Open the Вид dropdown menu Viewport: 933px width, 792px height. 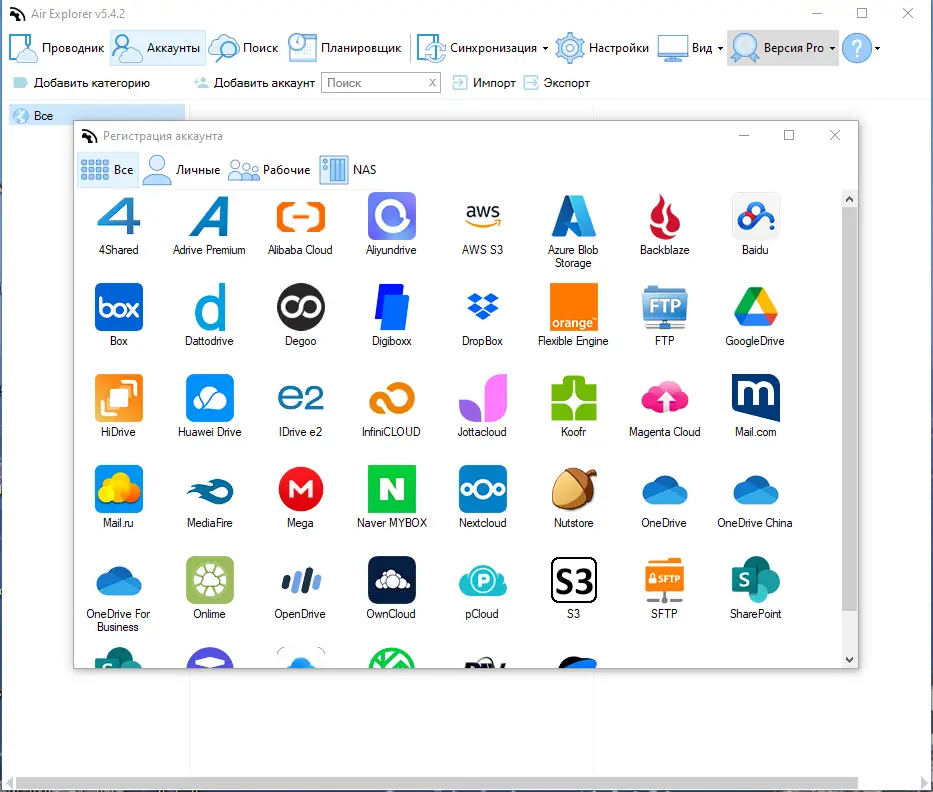(718, 47)
